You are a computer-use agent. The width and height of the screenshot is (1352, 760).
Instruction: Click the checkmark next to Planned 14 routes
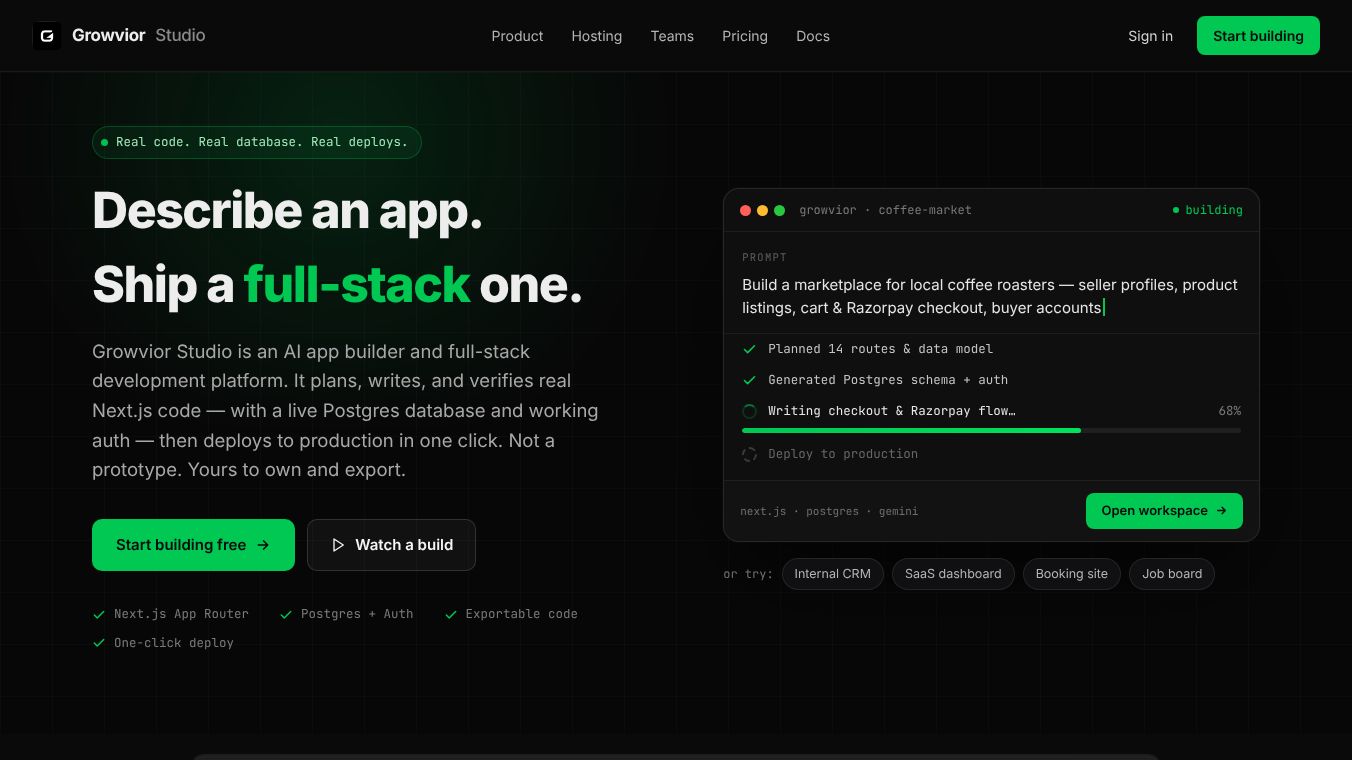point(749,349)
